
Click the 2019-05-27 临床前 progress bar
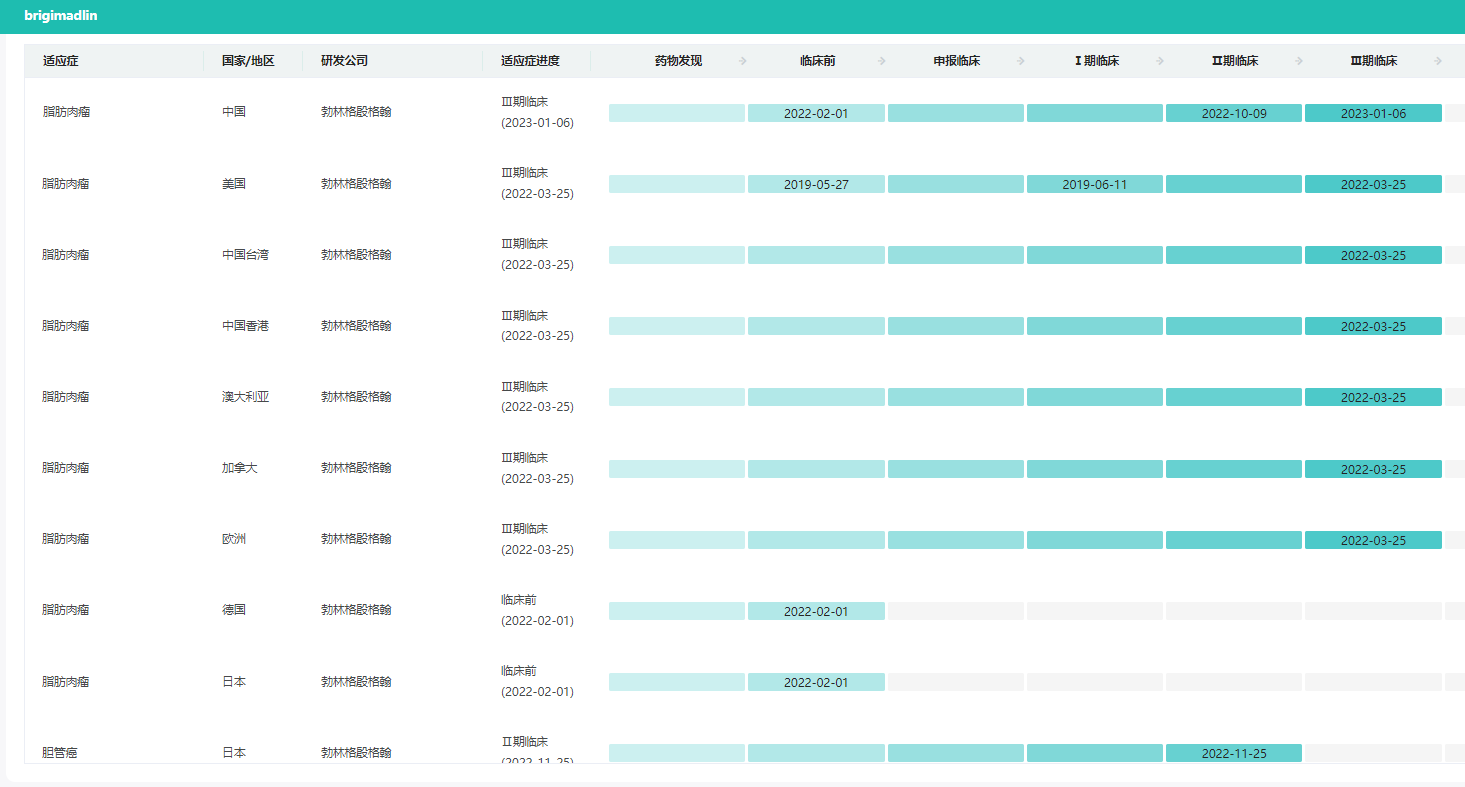[816, 185]
